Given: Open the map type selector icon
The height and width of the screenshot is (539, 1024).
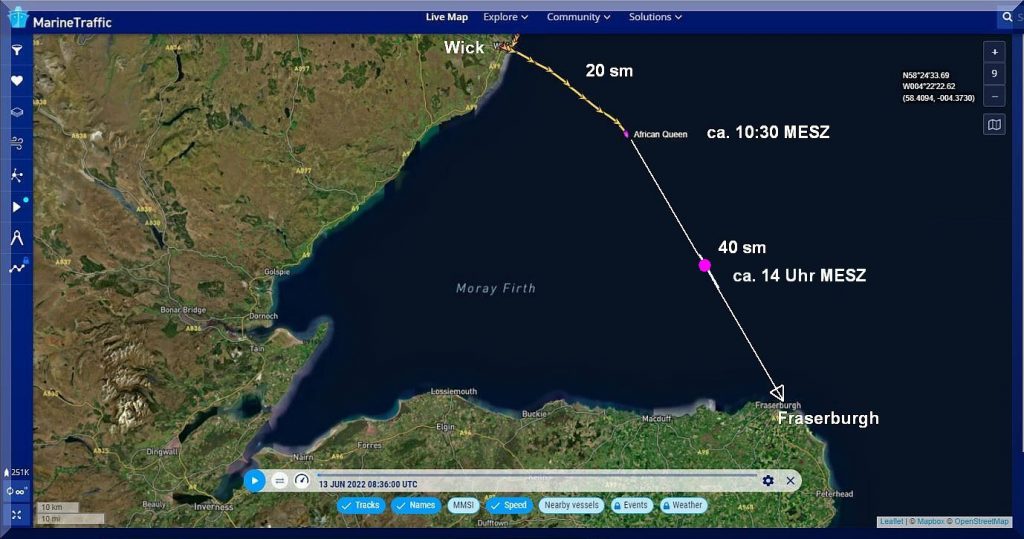Looking at the screenshot, I should pyautogui.click(x=994, y=125).
